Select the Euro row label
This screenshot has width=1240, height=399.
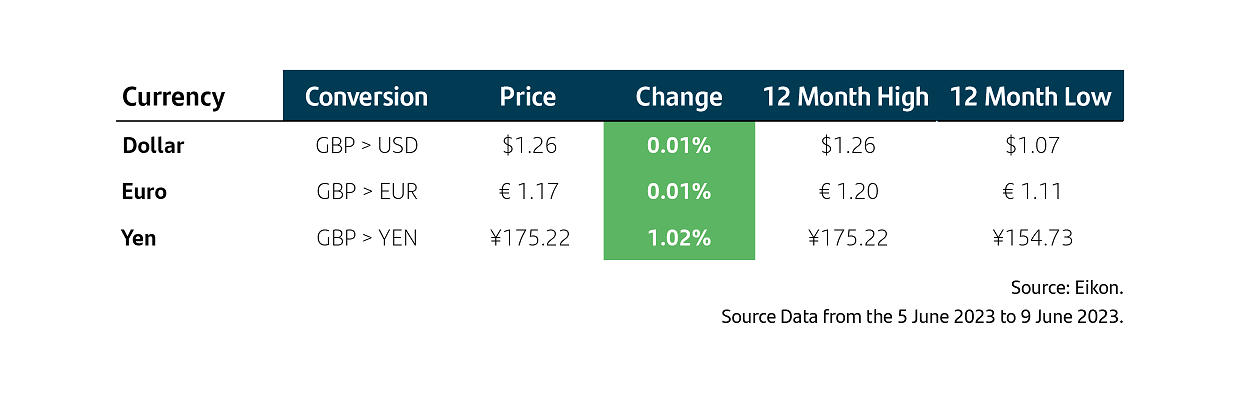pos(144,191)
